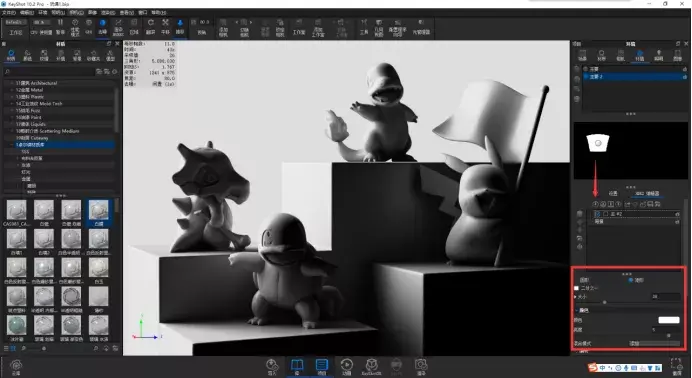Switch to the HDRI editor tab

pos(647,193)
